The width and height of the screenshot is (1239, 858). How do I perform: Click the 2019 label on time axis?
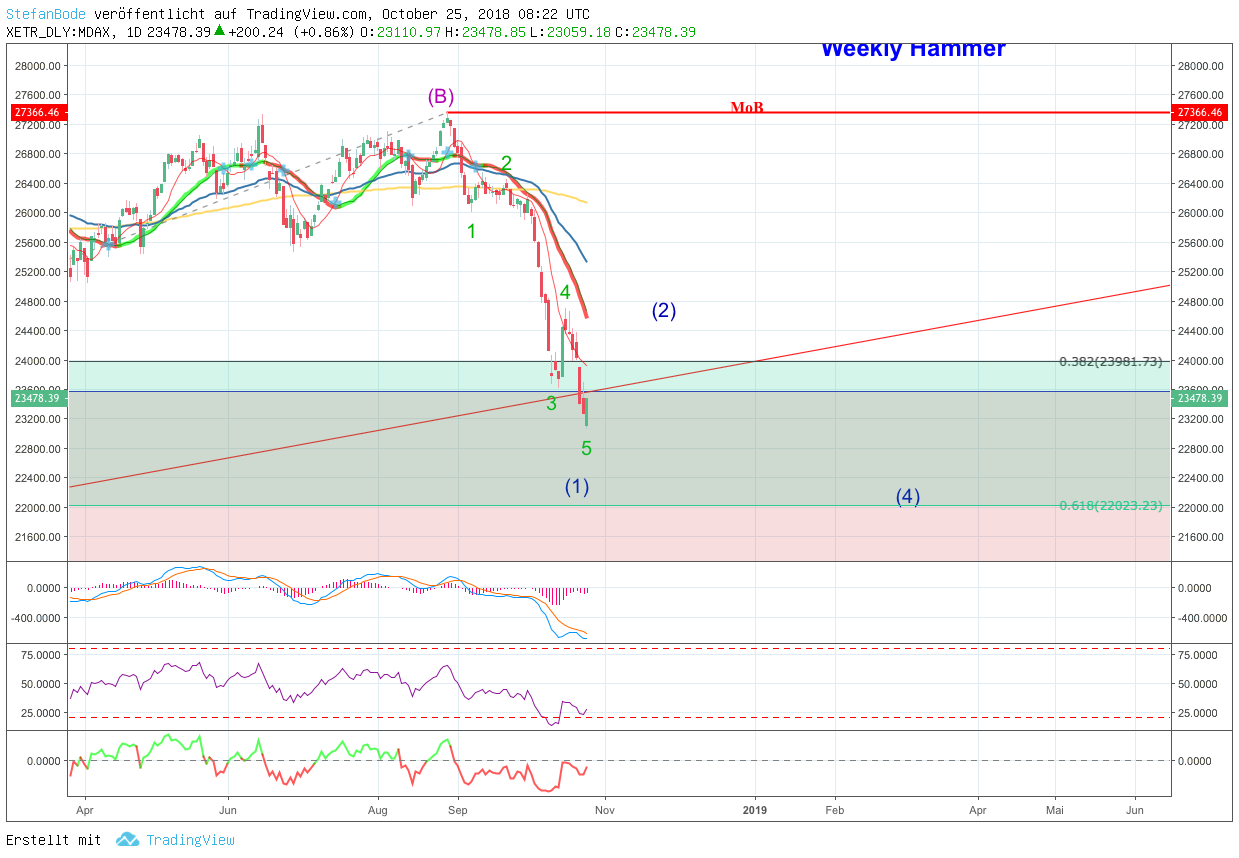coord(755,811)
